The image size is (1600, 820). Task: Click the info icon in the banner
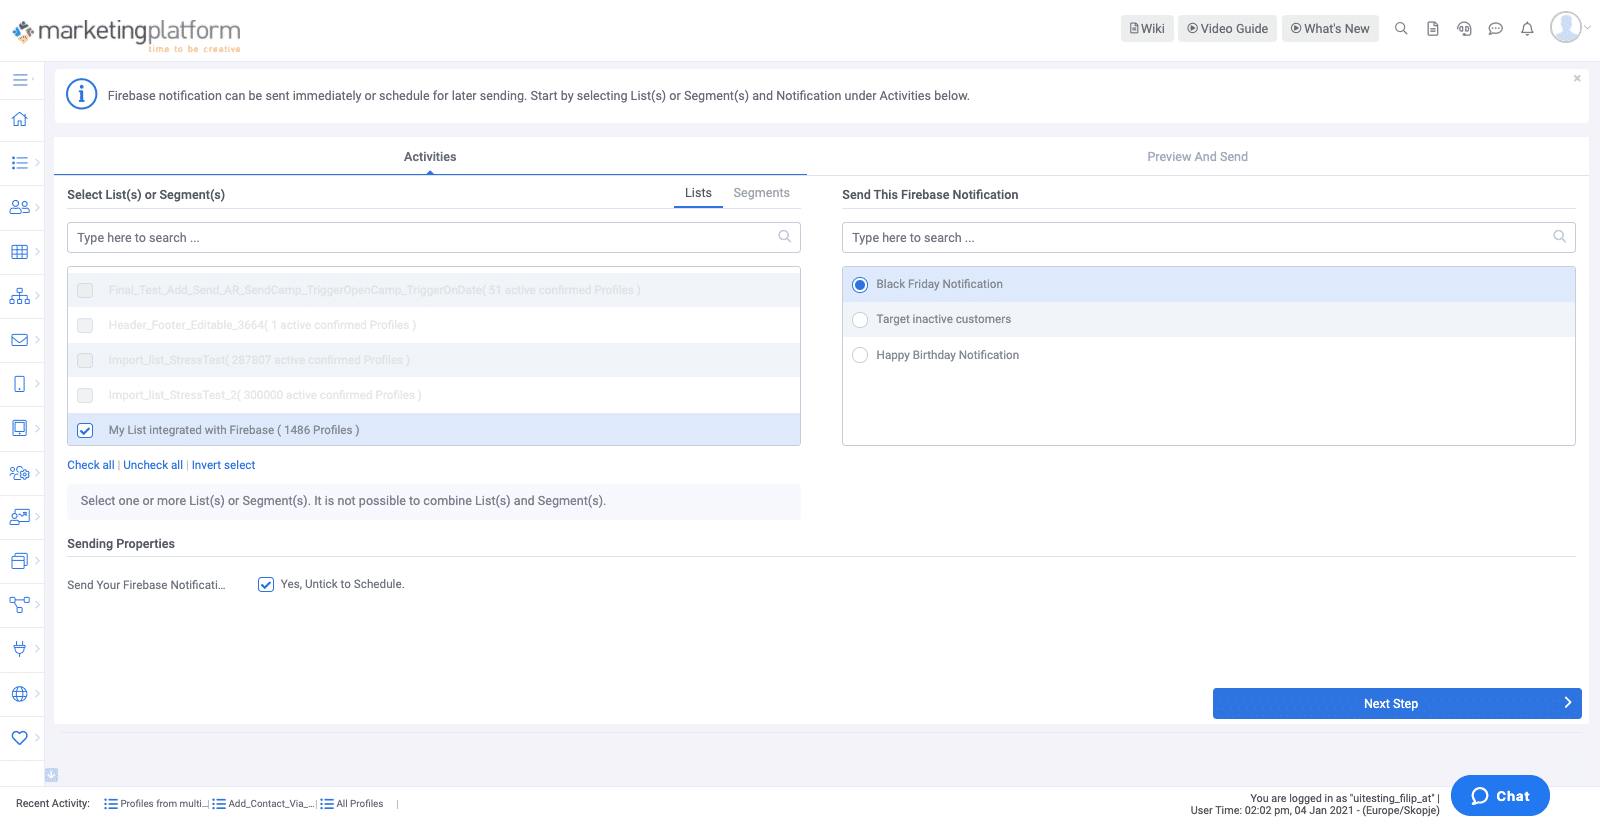click(x=81, y=94)
